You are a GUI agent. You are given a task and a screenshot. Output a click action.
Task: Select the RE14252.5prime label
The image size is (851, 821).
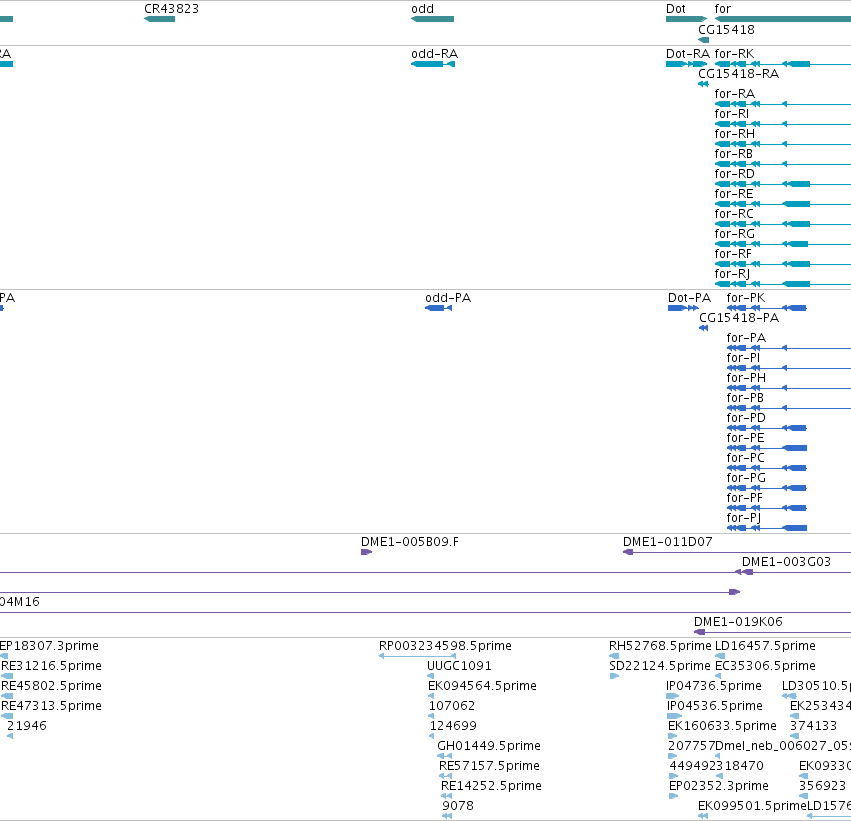tap(491, 786)
